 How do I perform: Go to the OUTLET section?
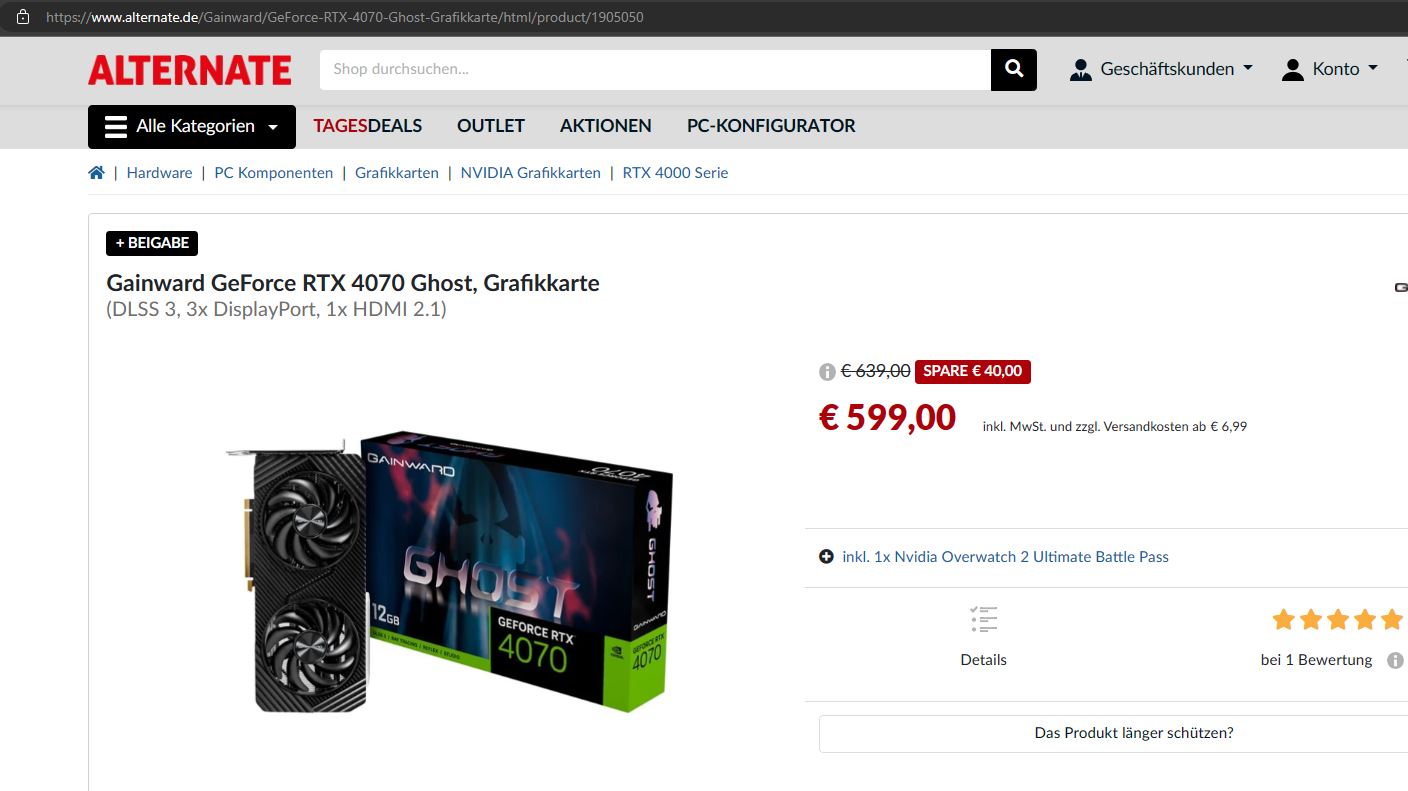(x=491, y=126)
